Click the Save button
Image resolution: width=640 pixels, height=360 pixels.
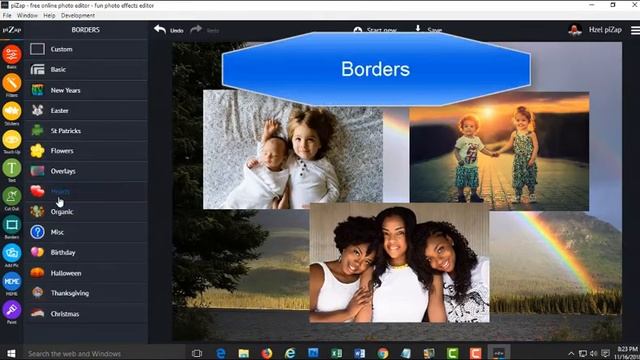tap(429, 29)
